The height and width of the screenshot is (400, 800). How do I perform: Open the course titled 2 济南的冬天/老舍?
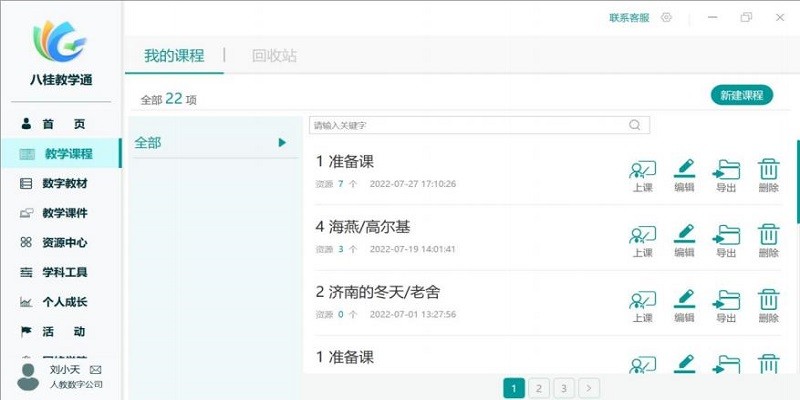click(x=378, y=292)
